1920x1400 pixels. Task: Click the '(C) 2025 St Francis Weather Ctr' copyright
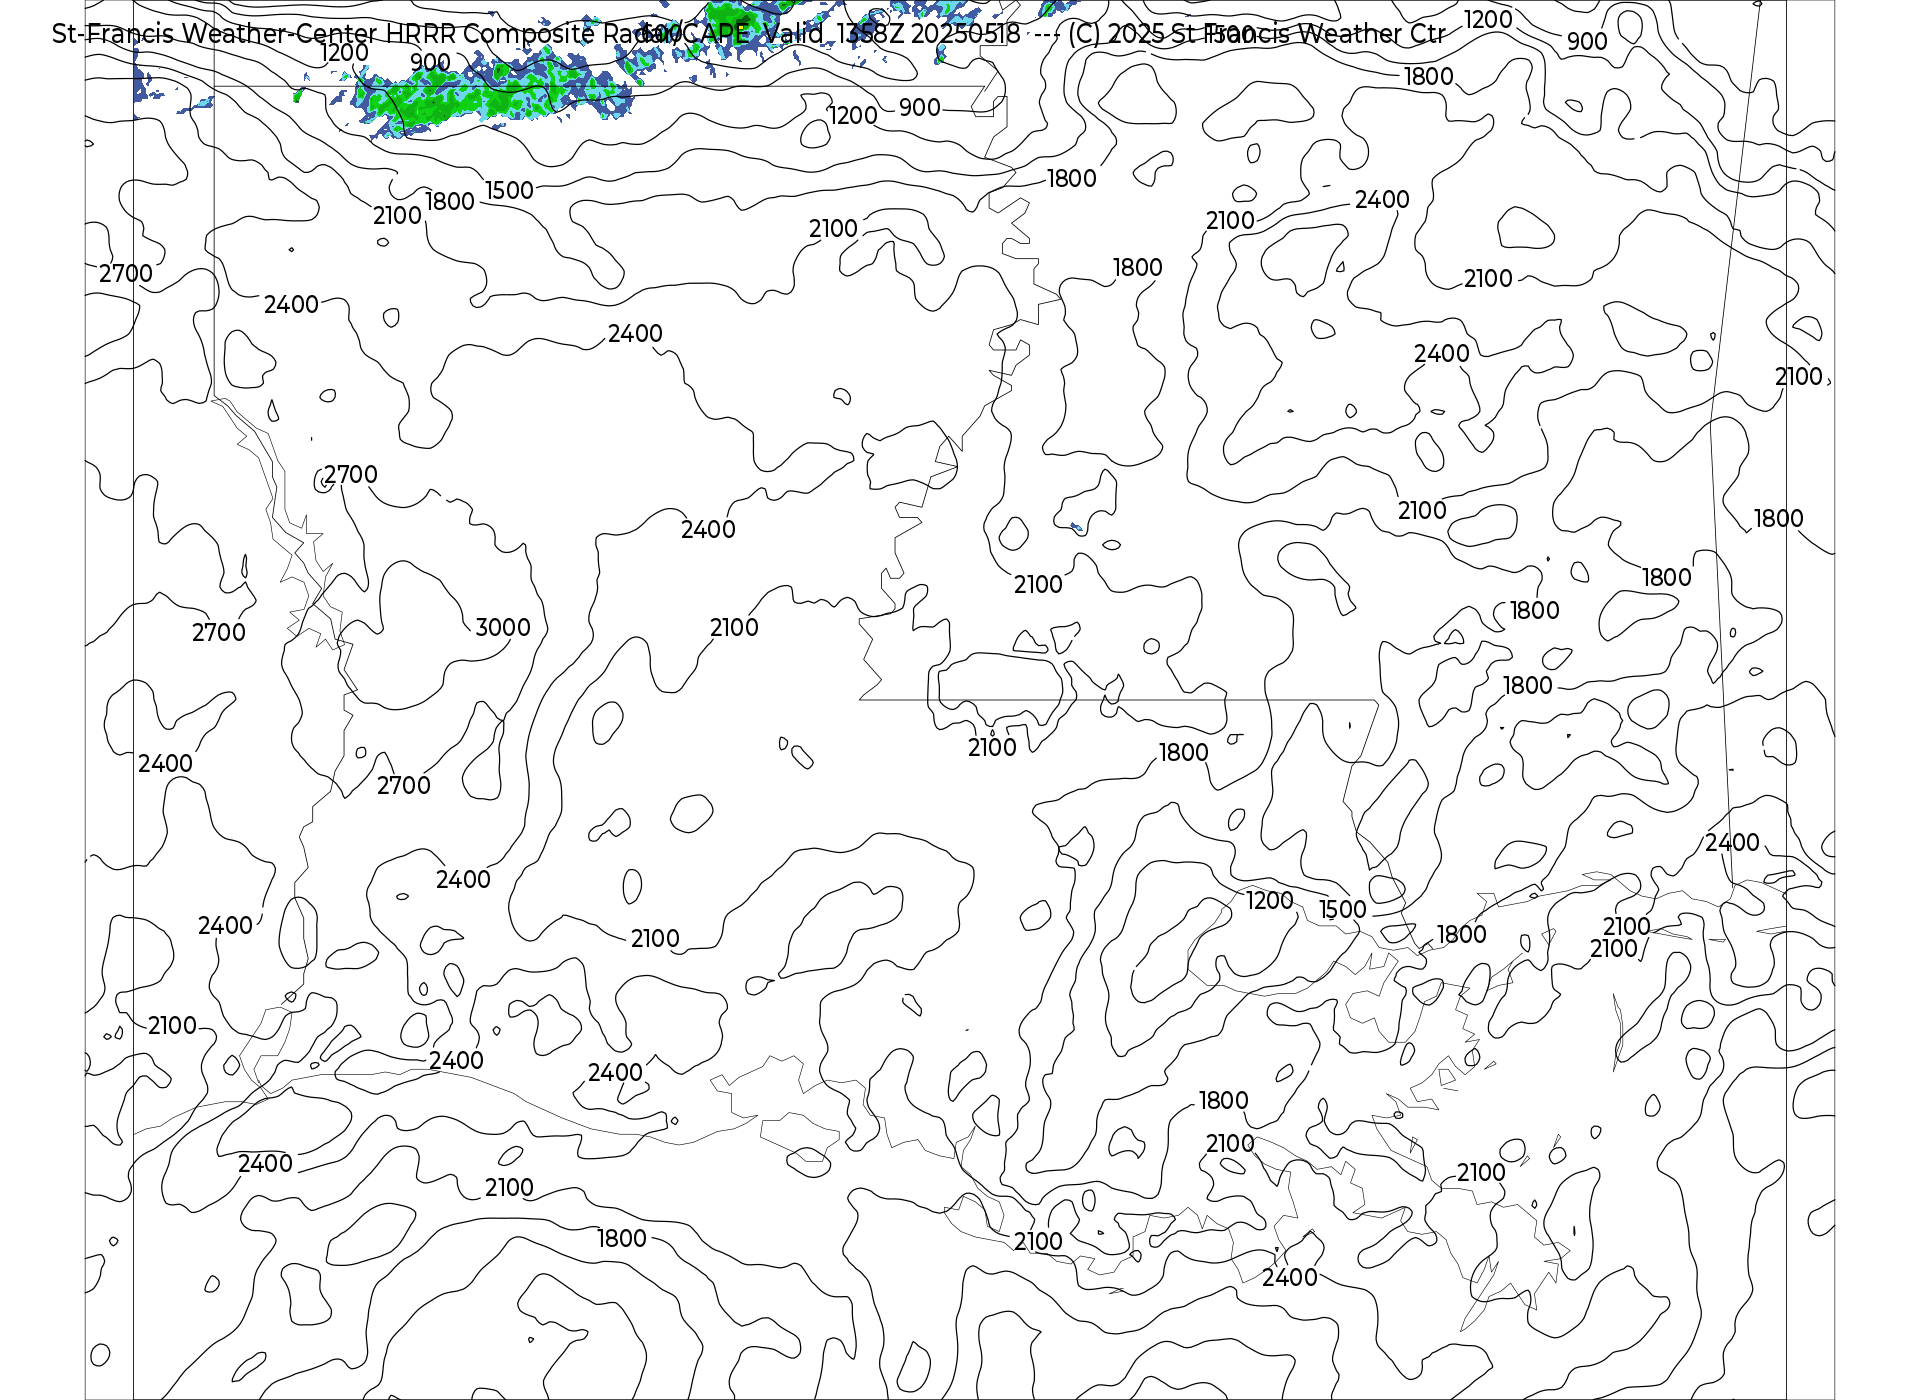coord(1257,34)
